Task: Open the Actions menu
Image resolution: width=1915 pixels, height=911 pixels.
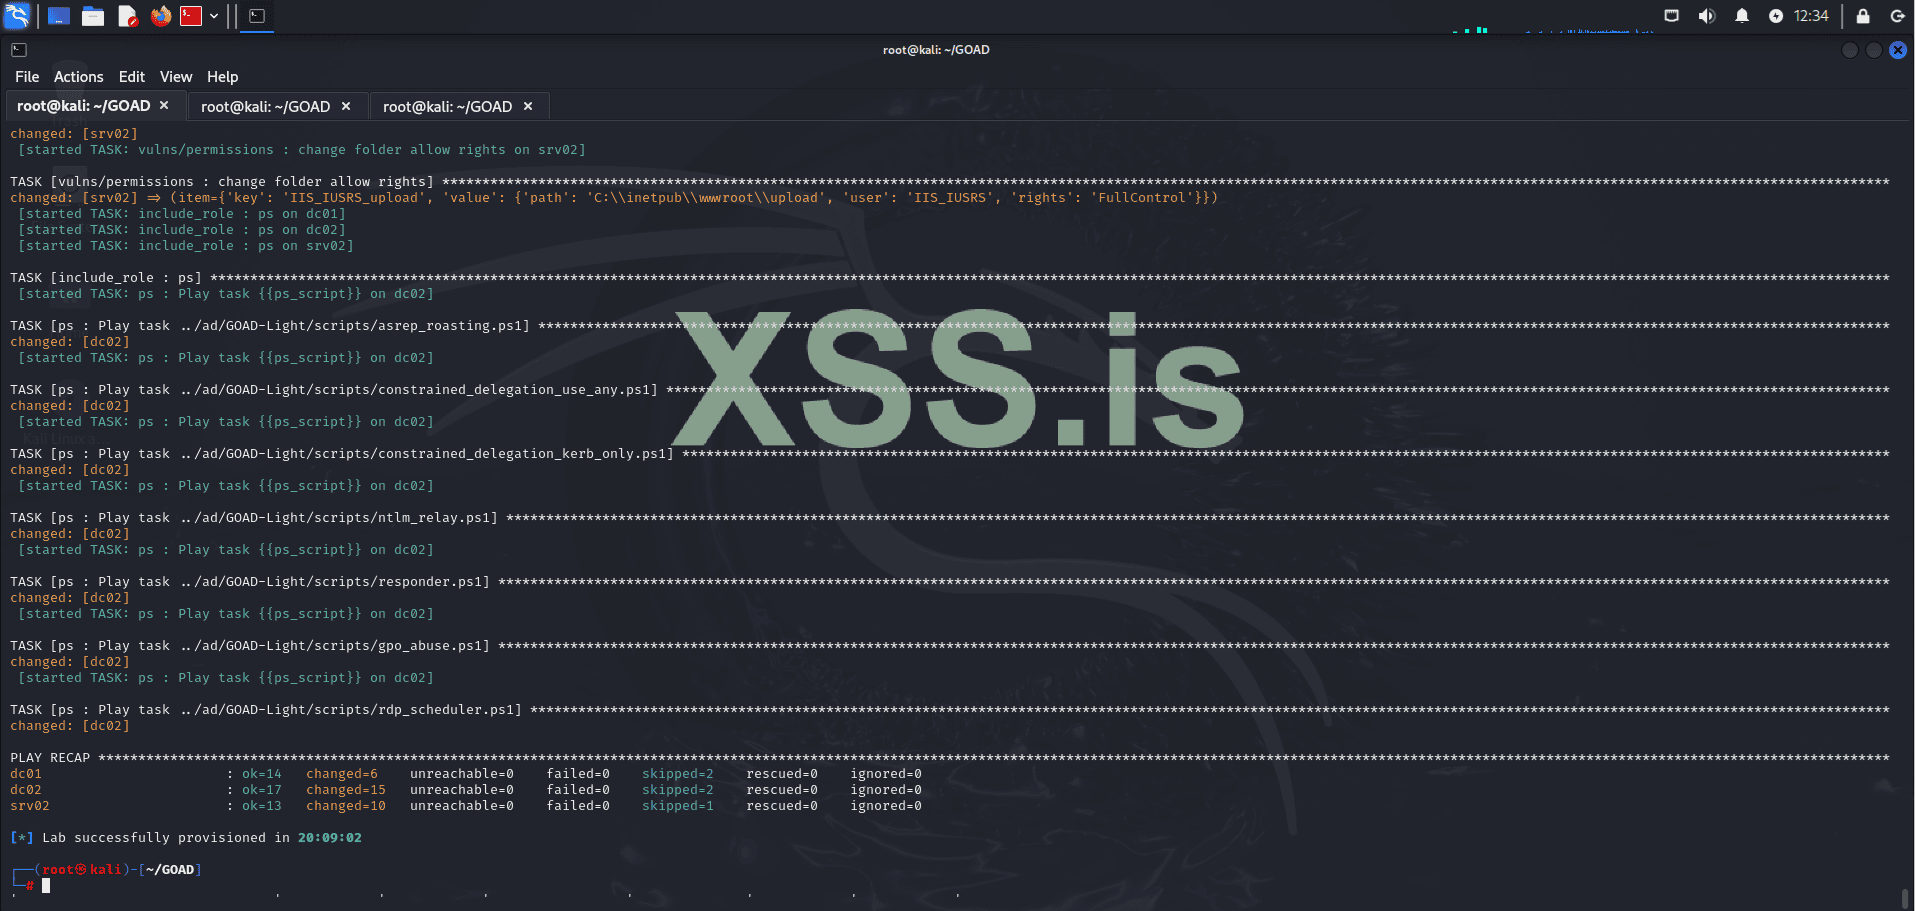Action: click(78, 76)
